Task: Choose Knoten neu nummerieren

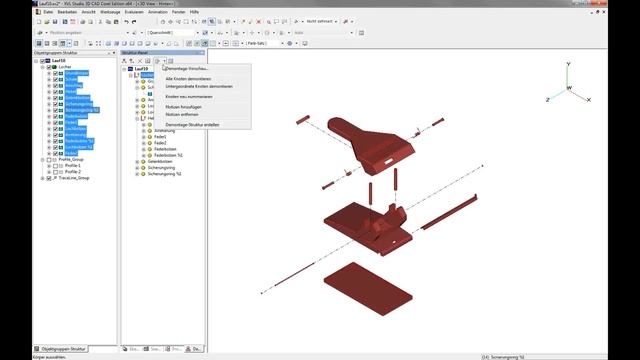Action: [189, 97]
